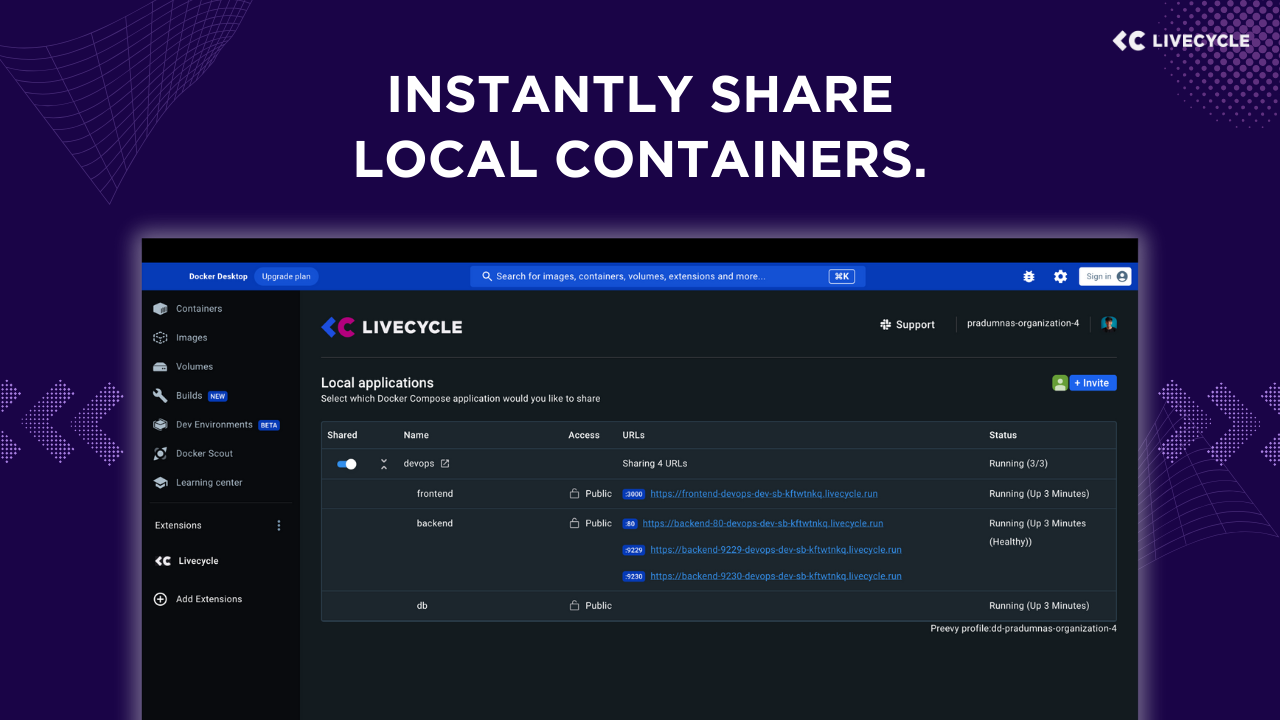Click the lock icon in db row

[574, 606]
